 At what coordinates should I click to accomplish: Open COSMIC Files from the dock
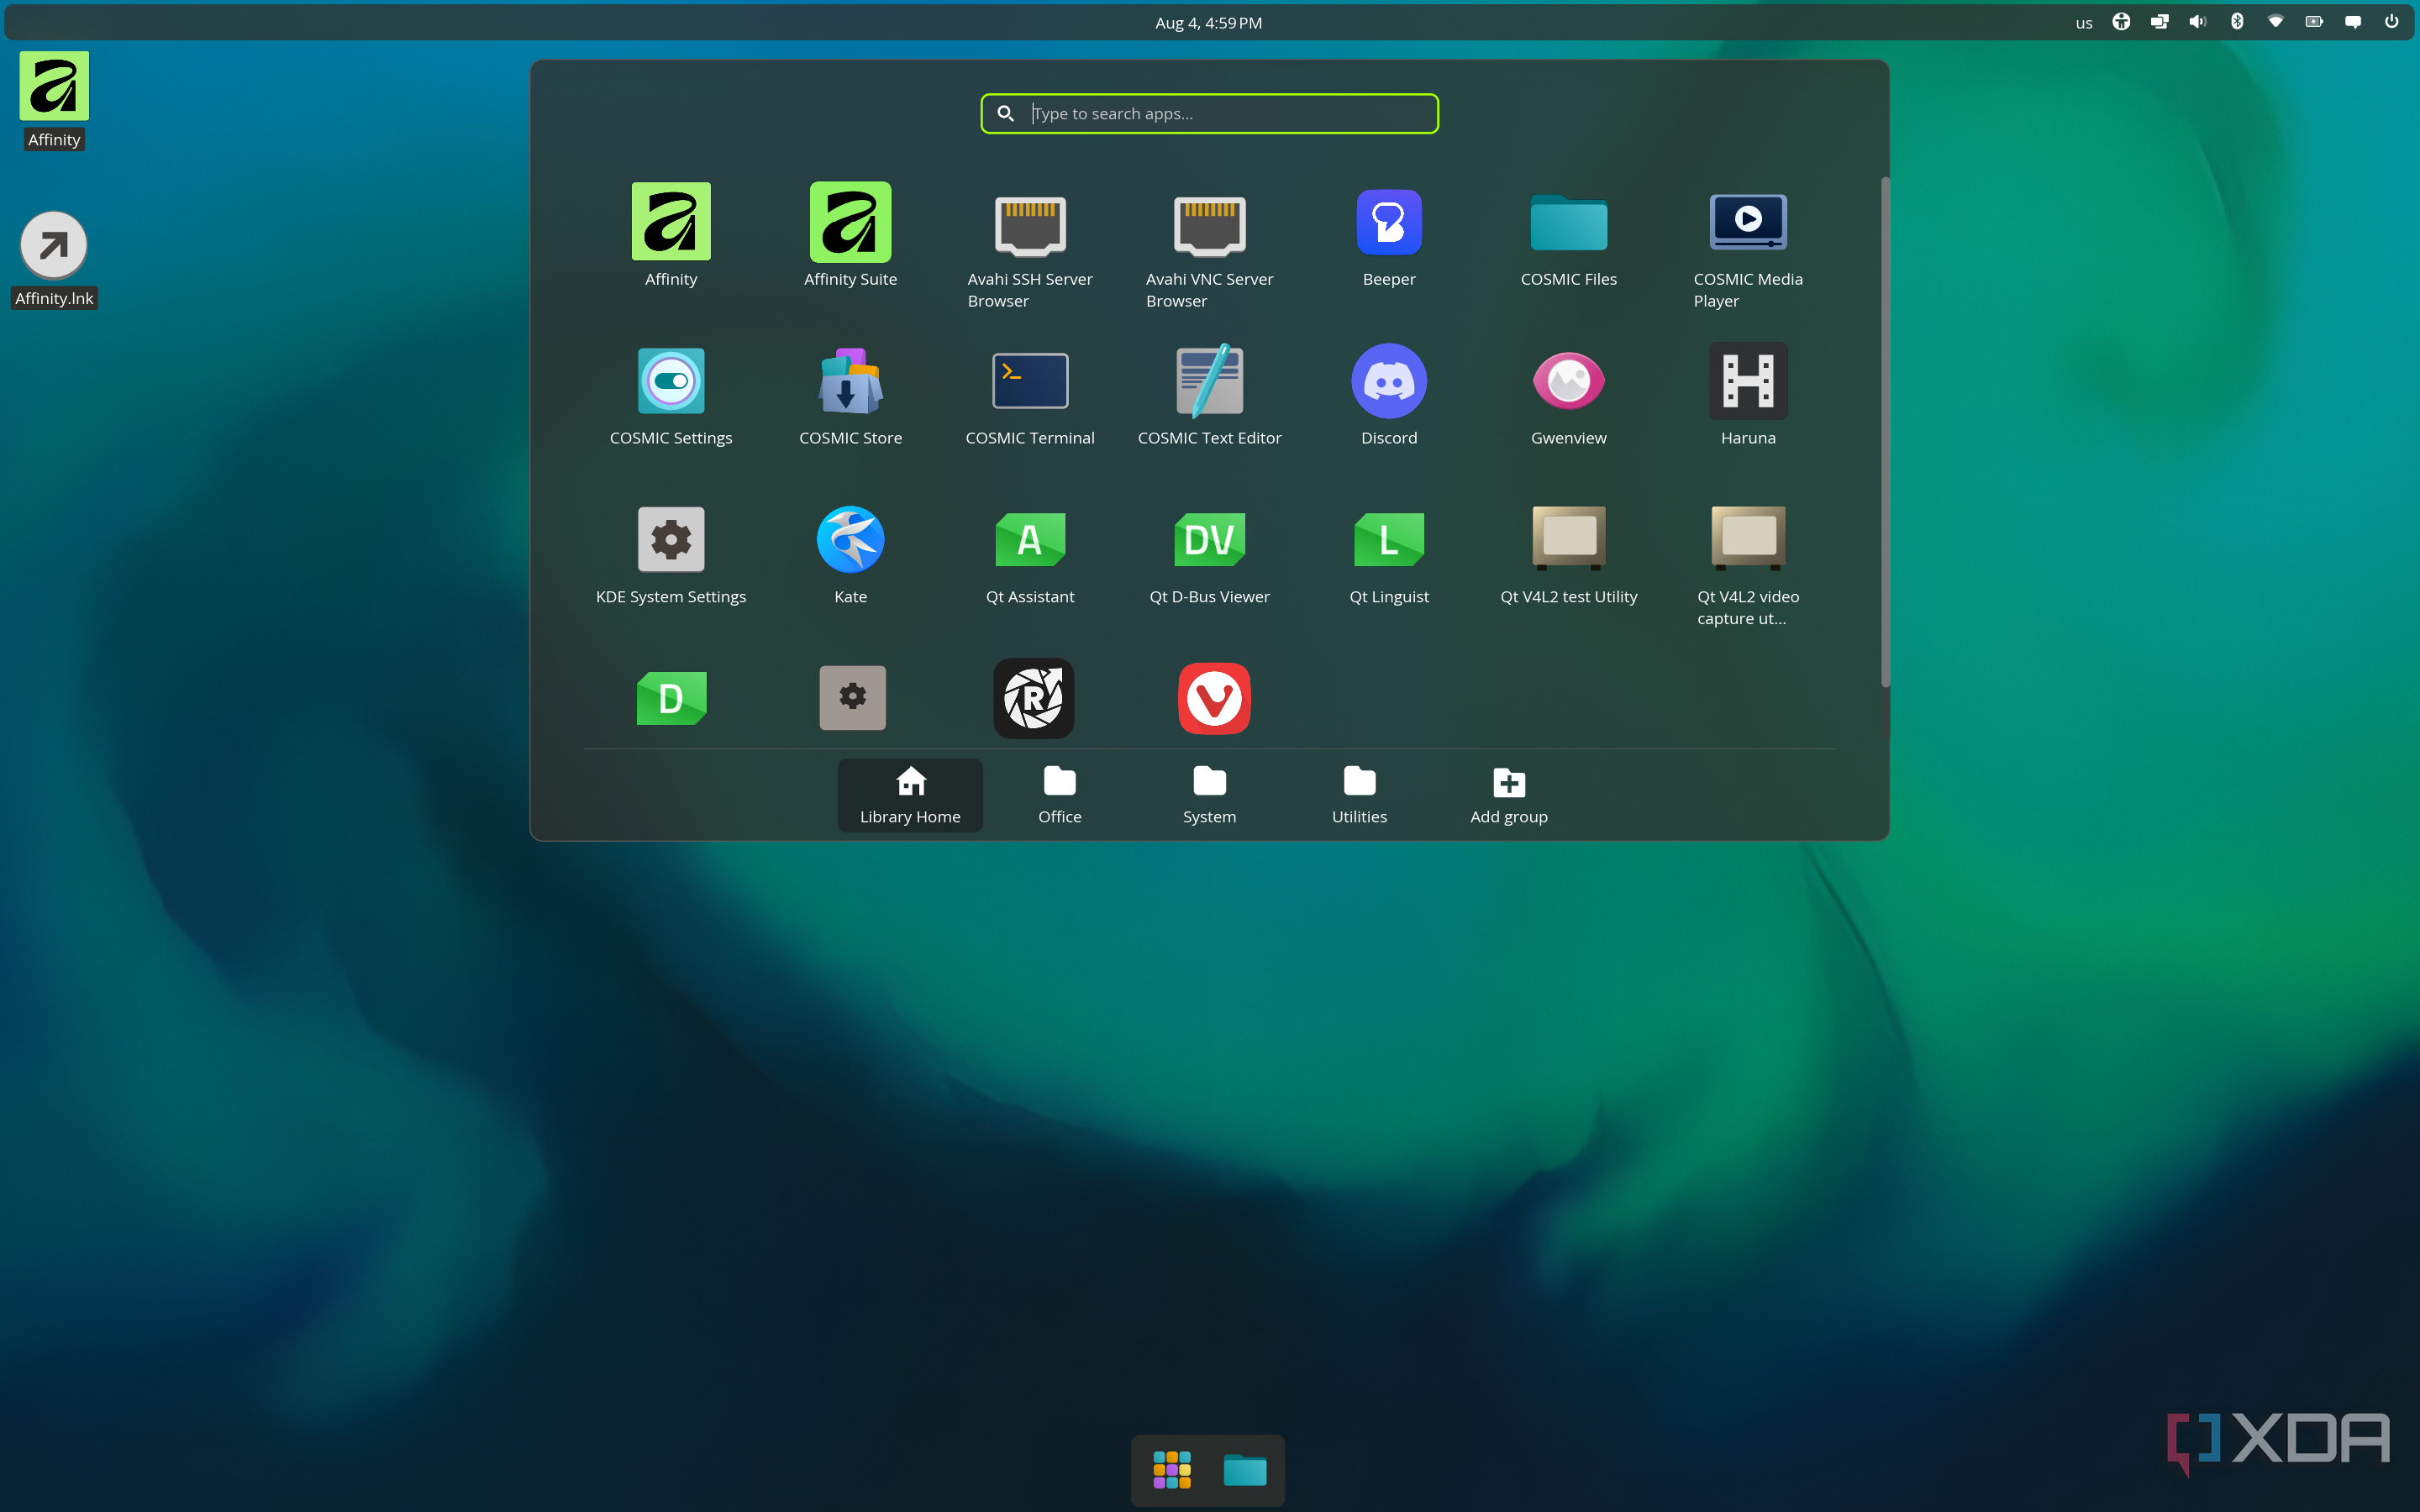click(1244, 1470)
